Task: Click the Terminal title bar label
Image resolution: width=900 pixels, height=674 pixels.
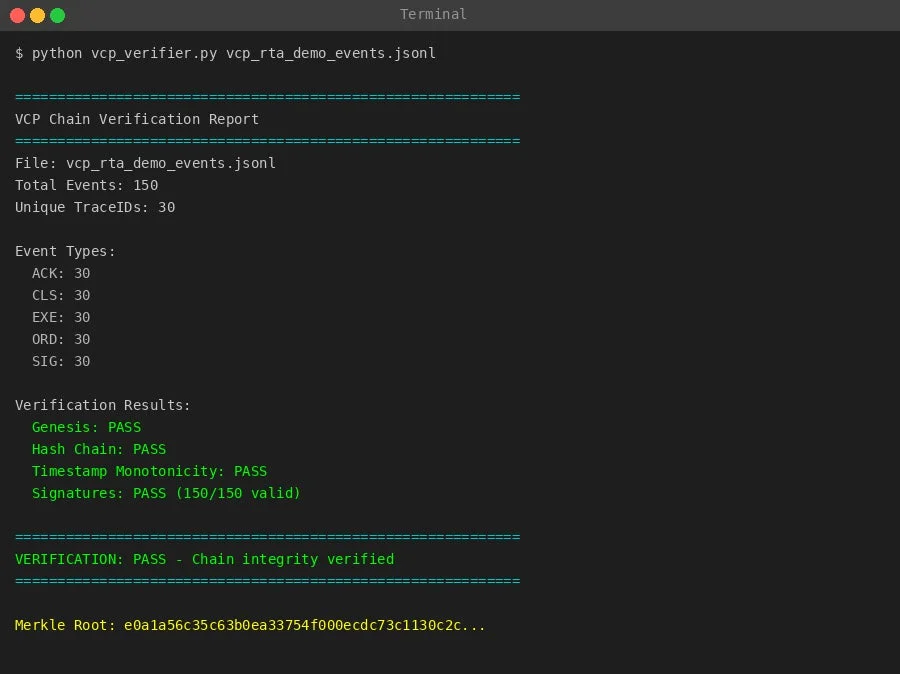Action: (432, 14)
